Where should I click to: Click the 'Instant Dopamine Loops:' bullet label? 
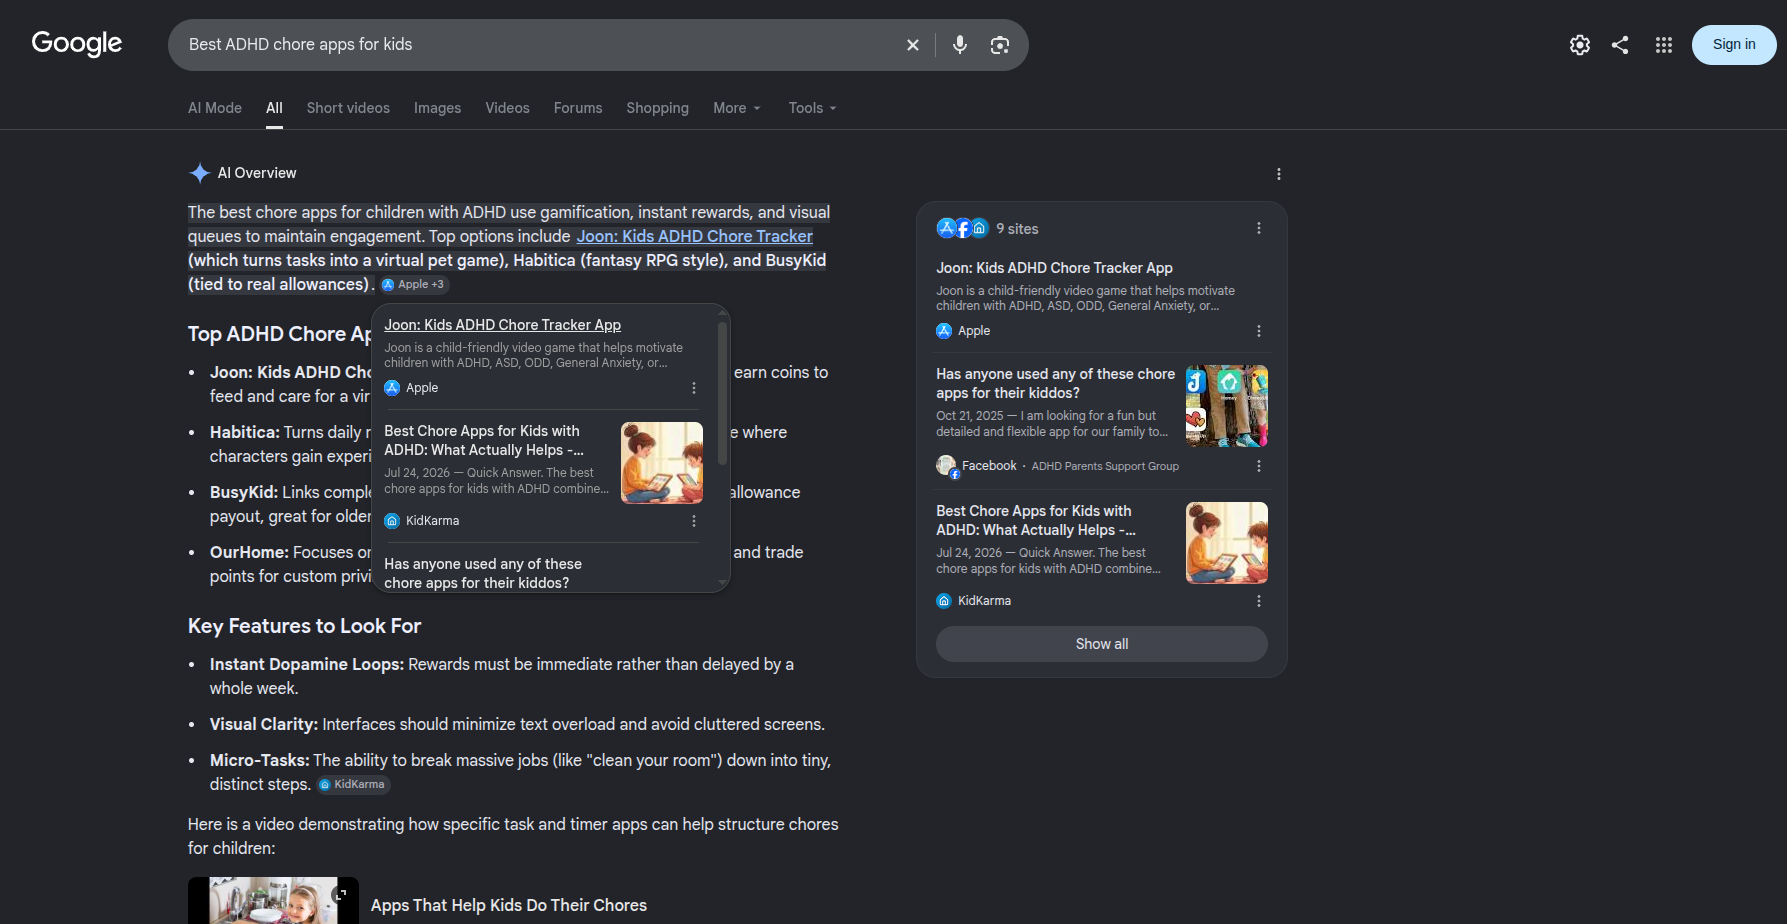[307, 665]
